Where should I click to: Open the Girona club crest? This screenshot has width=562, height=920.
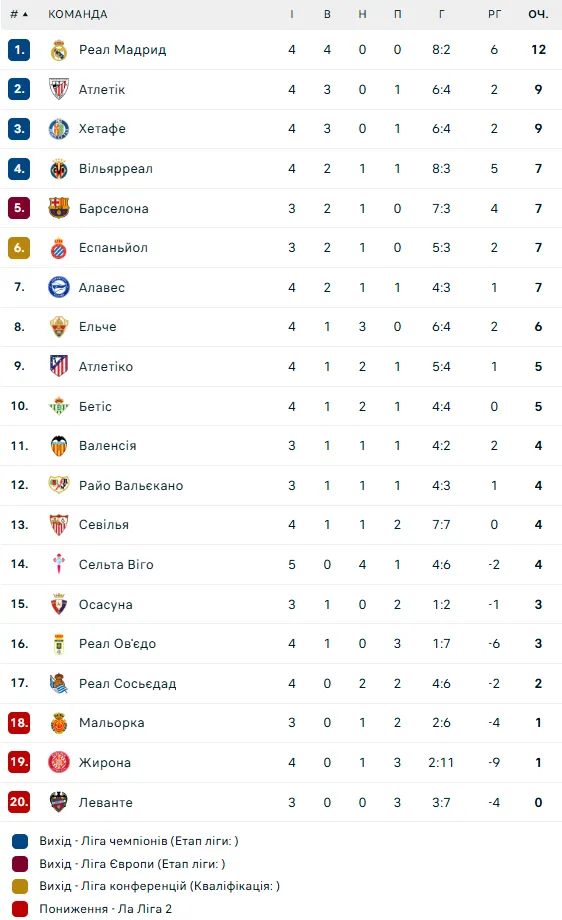59,762
